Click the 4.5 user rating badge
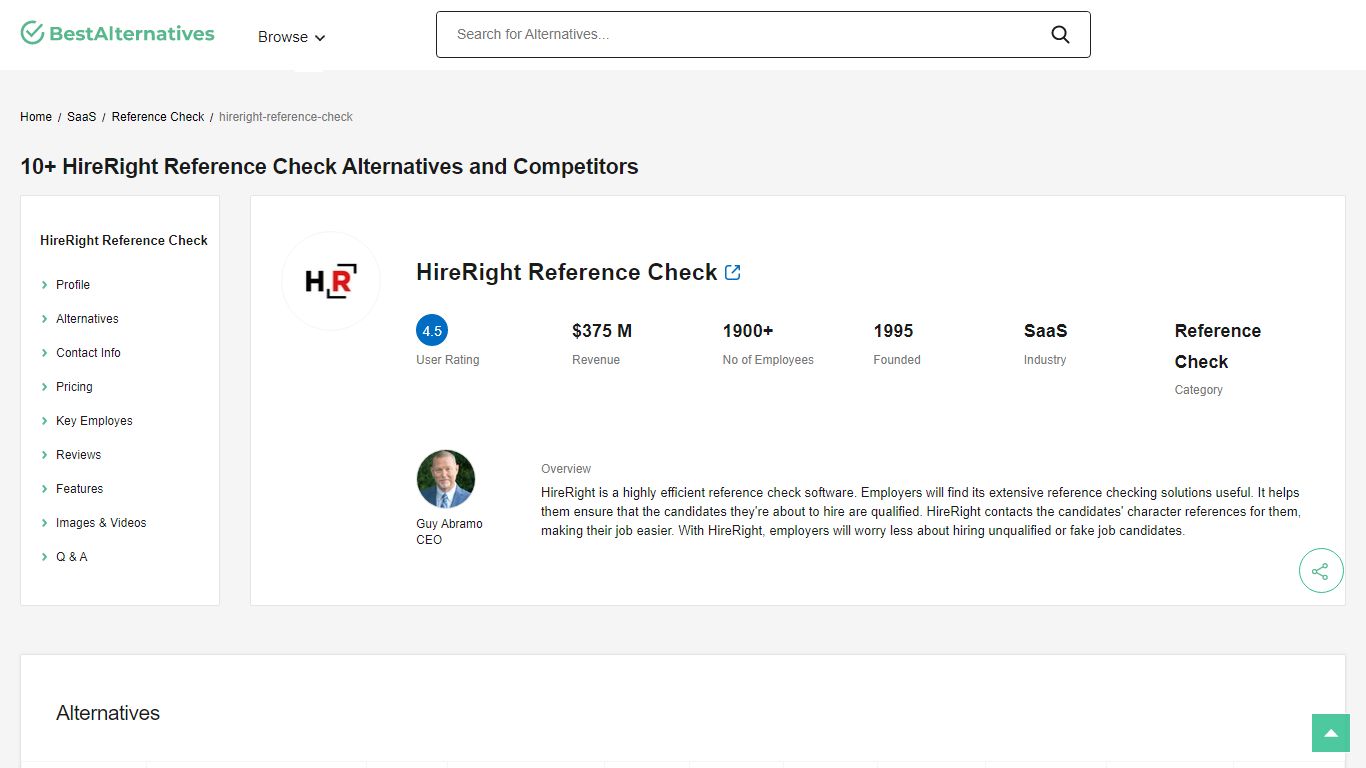Screen dimensions: 1366x768 point(432,331)
